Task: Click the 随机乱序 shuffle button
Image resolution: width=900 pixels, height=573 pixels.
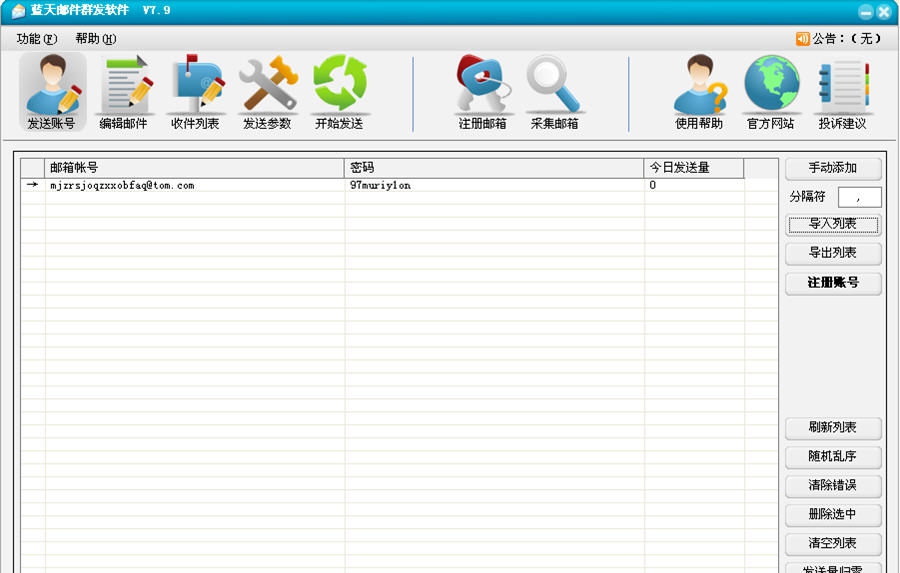Action: click(833, 456)
